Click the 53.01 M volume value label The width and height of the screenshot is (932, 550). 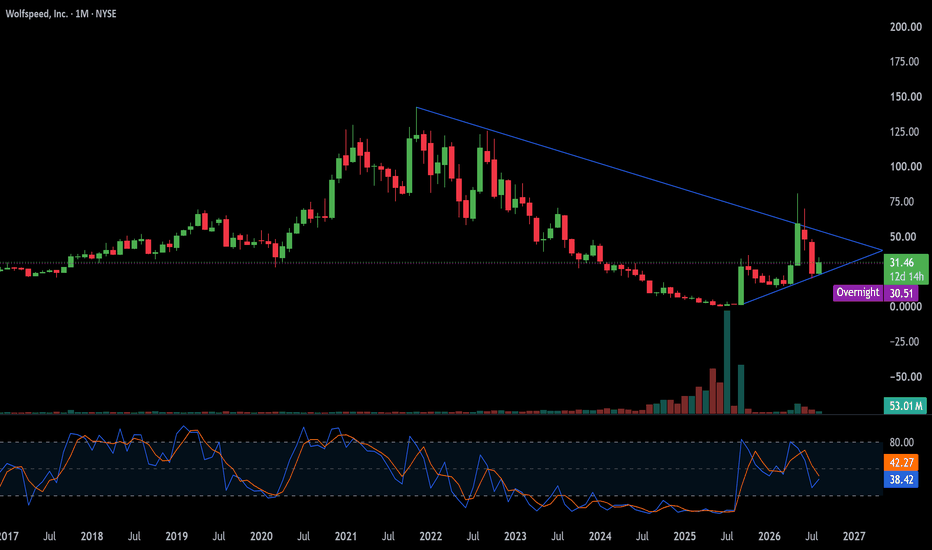pyautogui.click(x=905, y=406)
